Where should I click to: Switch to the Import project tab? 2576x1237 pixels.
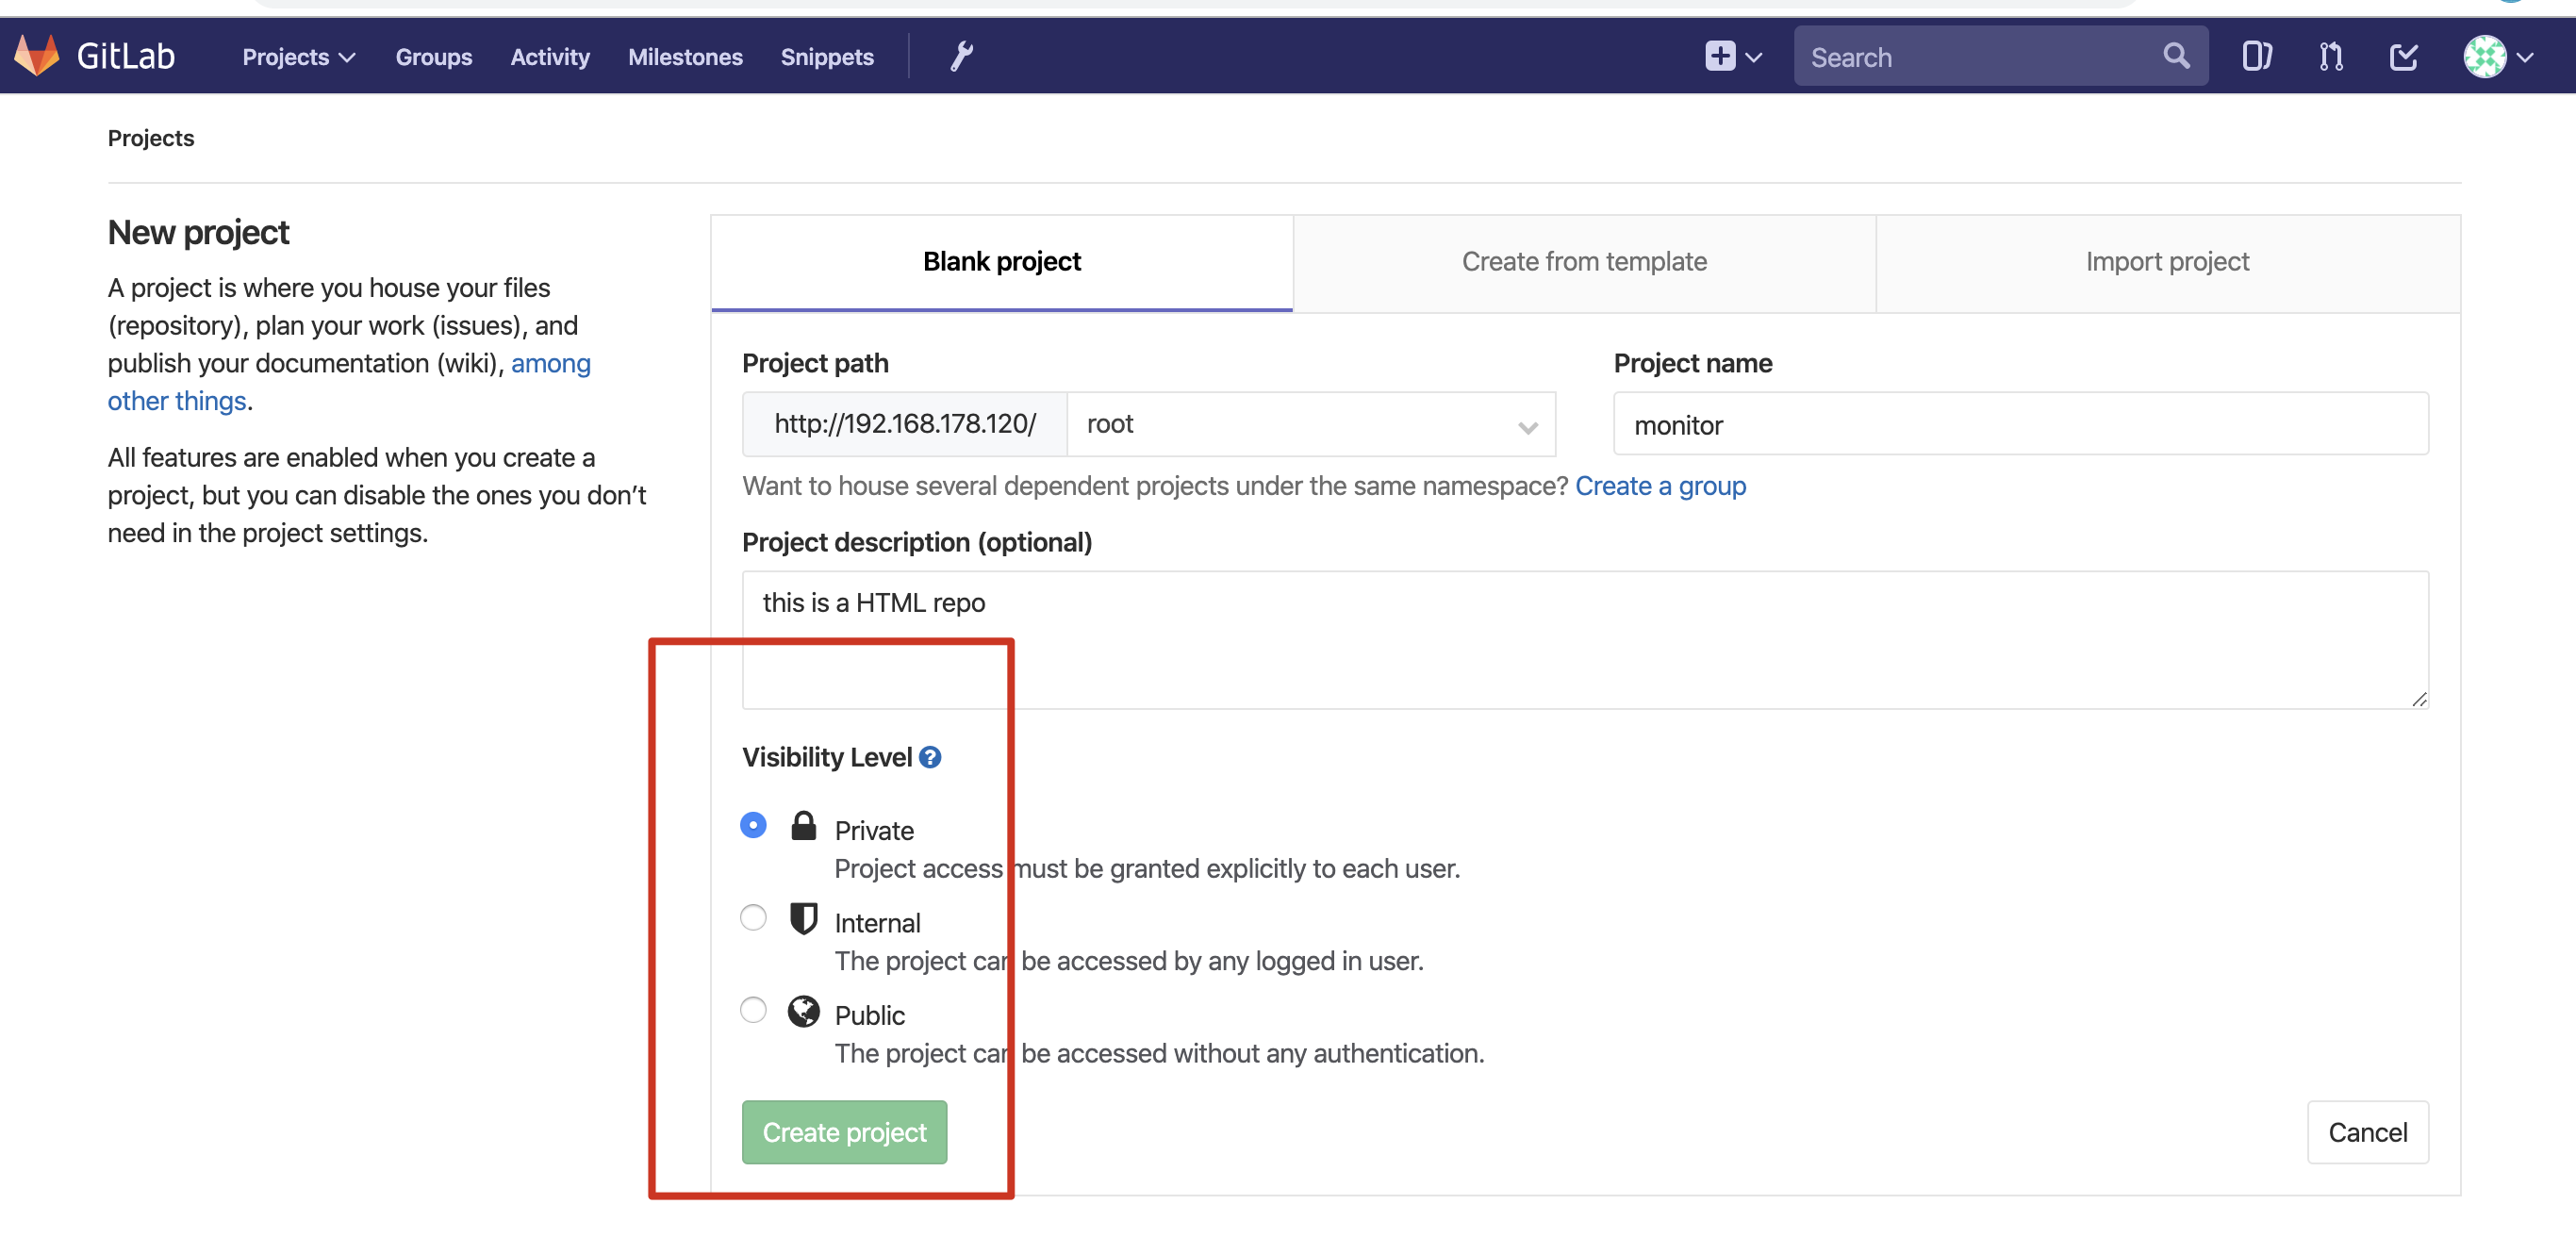2167,262
